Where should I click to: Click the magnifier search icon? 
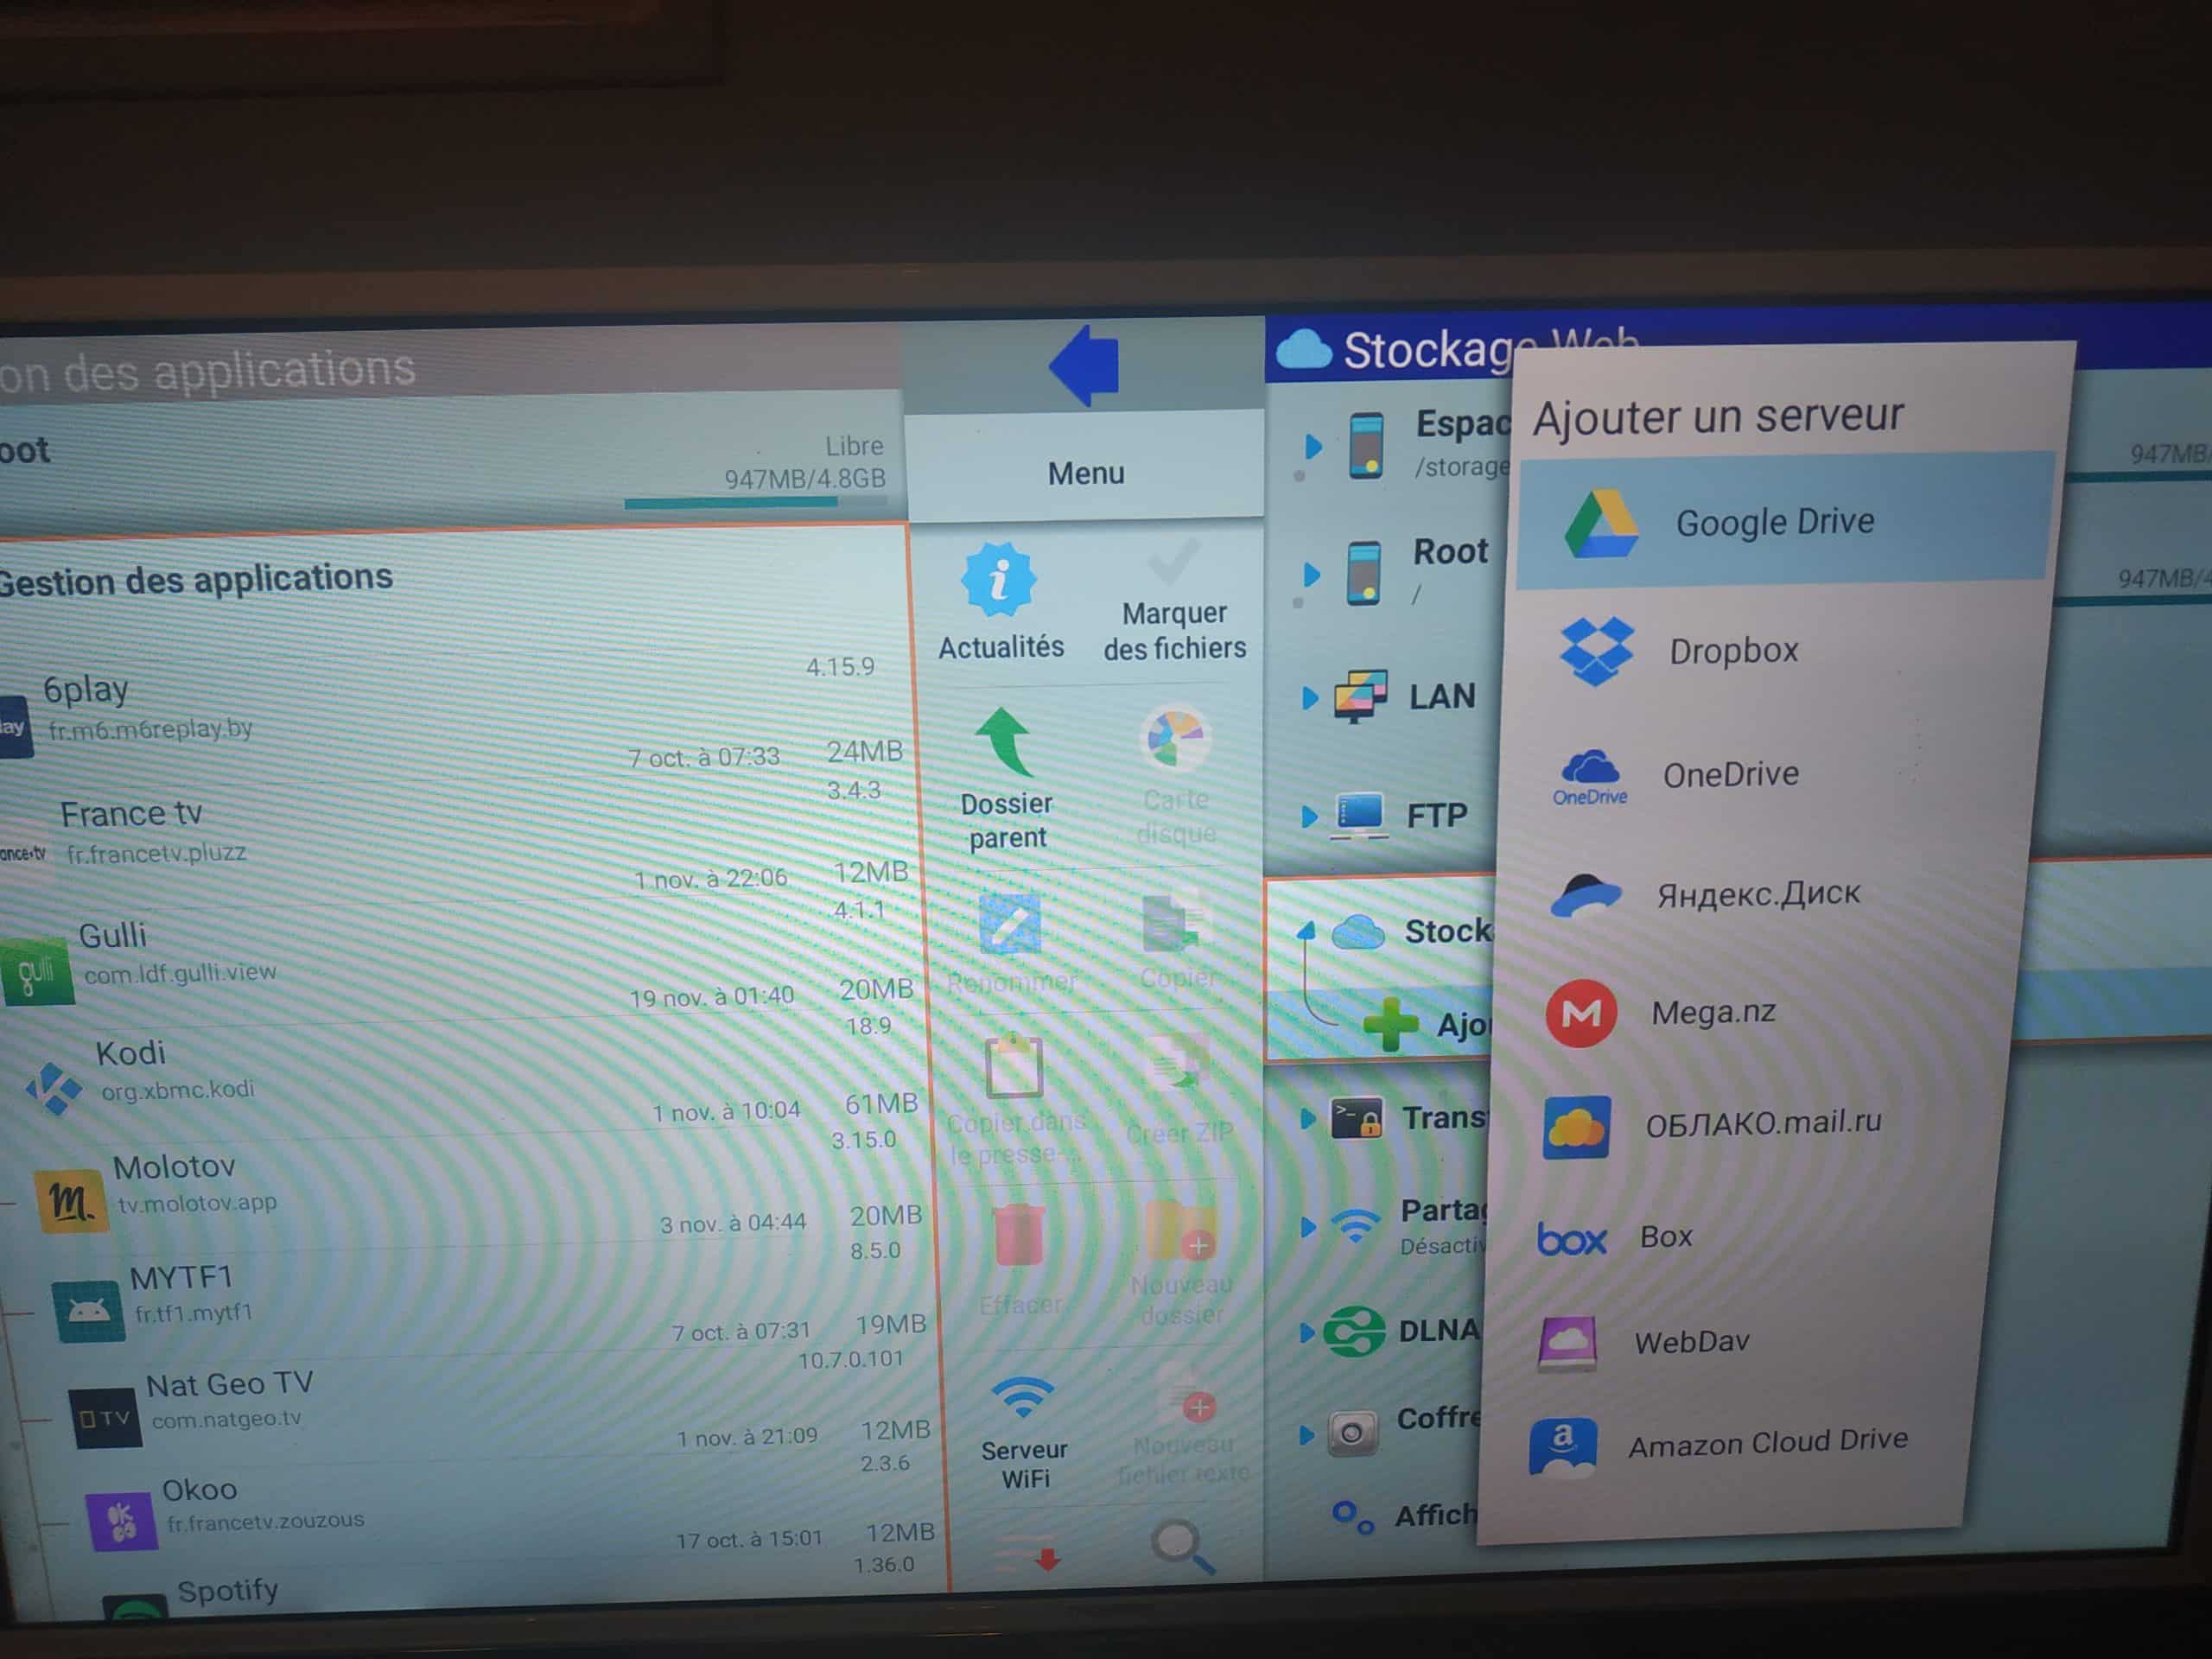(x=1183, y=1545)
